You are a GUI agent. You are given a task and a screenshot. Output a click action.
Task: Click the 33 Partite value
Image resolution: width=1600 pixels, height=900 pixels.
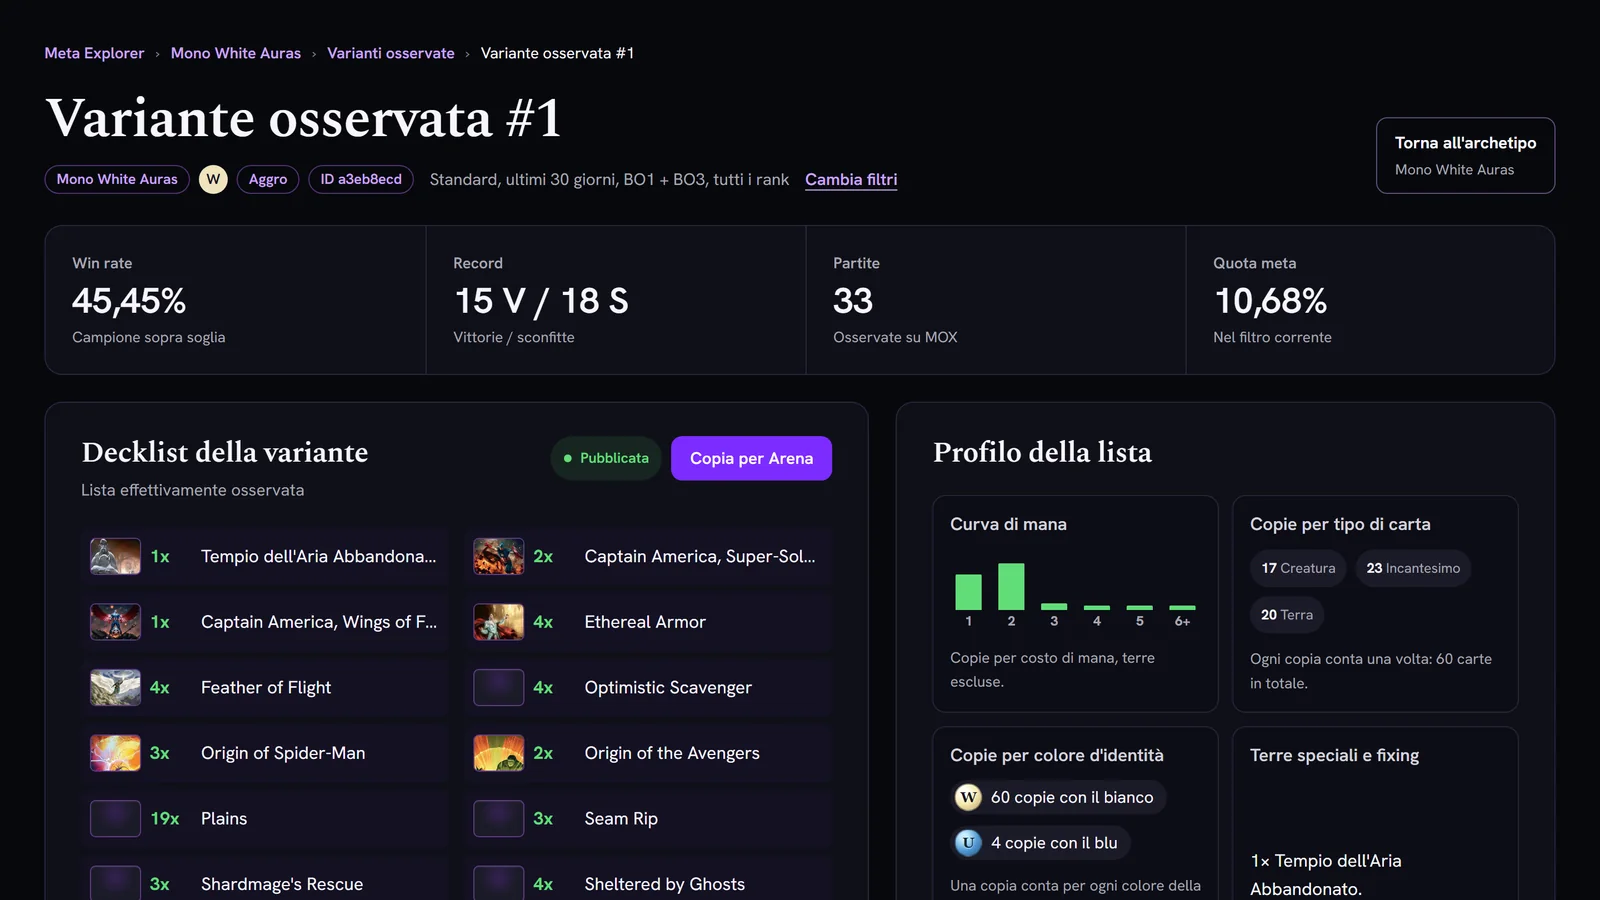(x=853, y=301)
